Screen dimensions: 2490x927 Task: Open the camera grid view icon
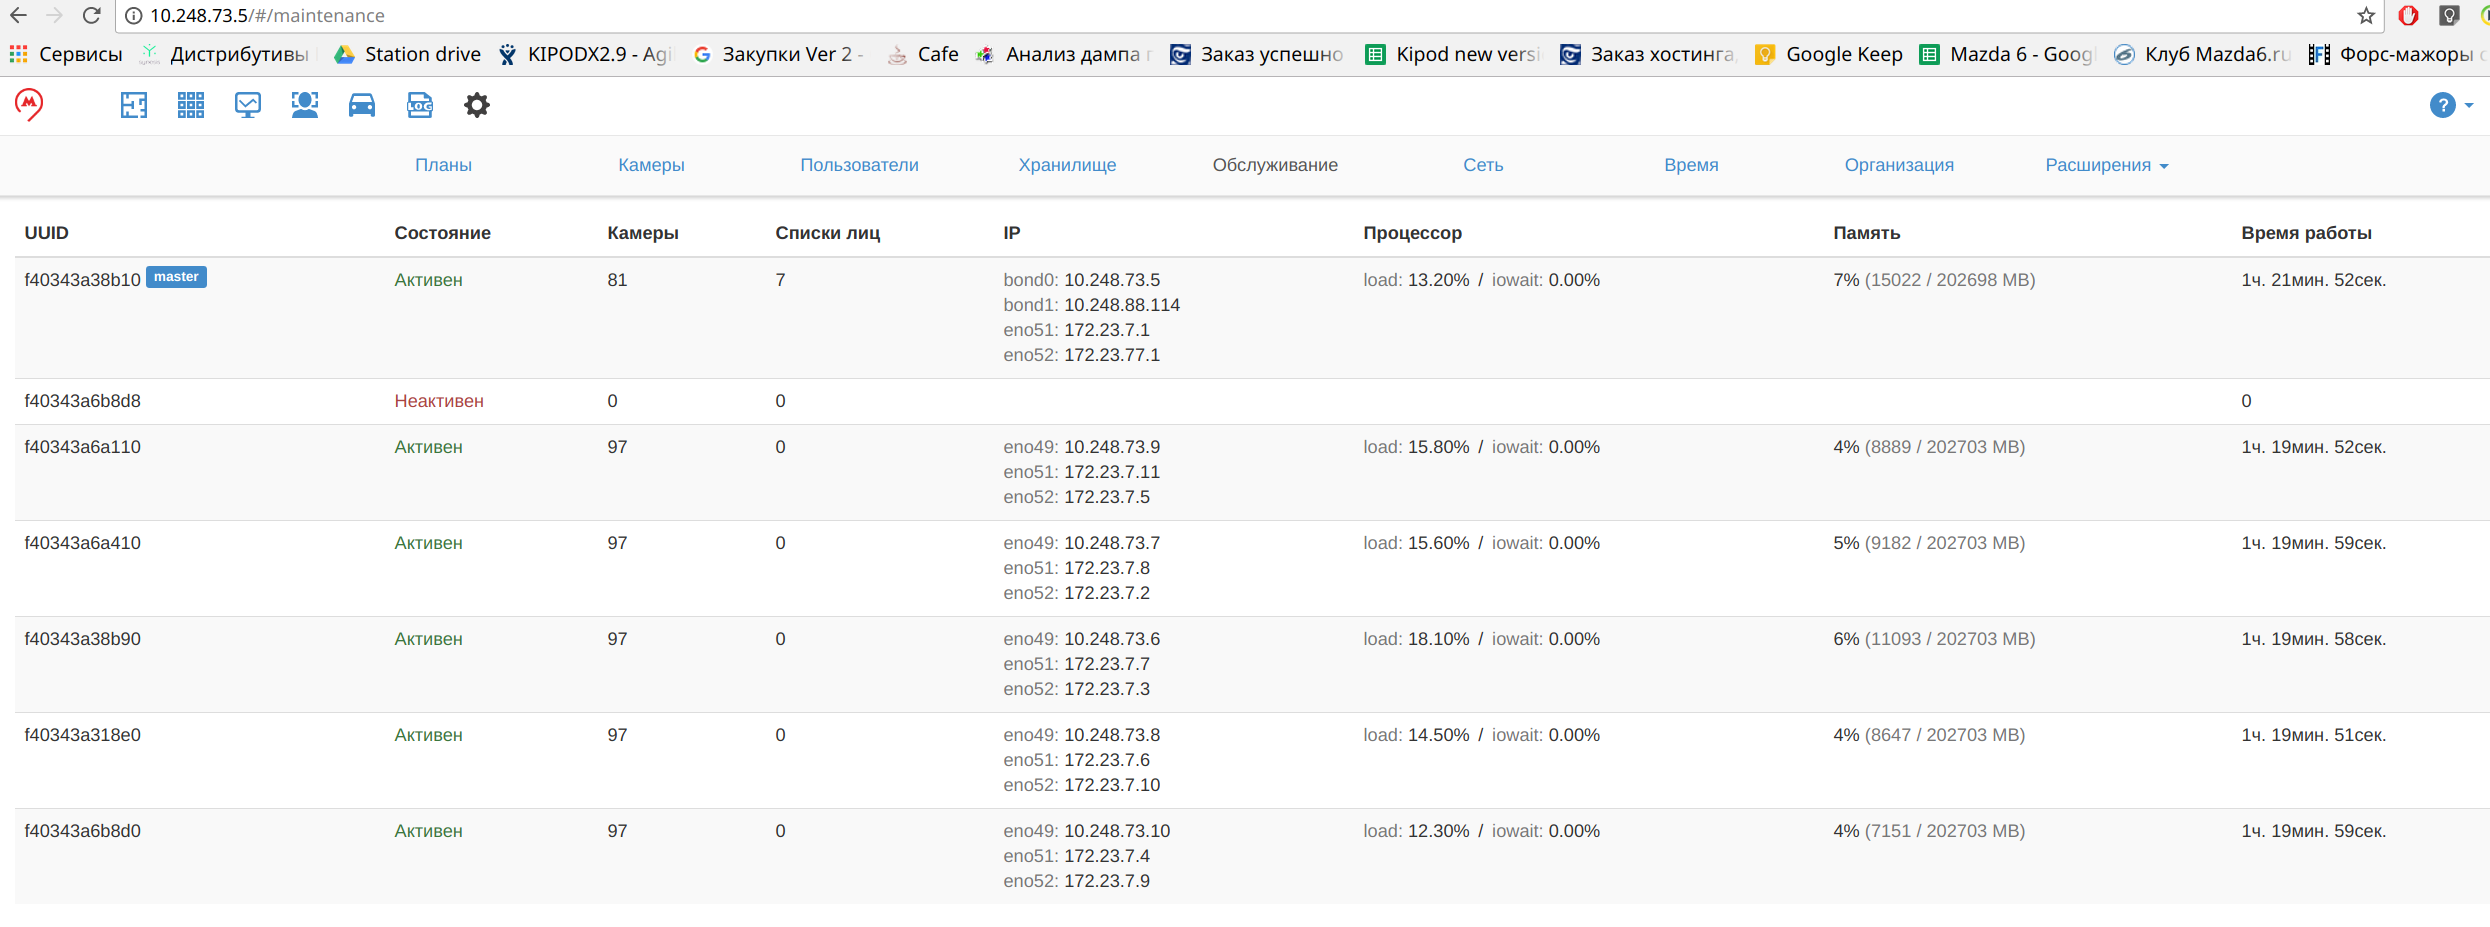click(x=191, y=105)
